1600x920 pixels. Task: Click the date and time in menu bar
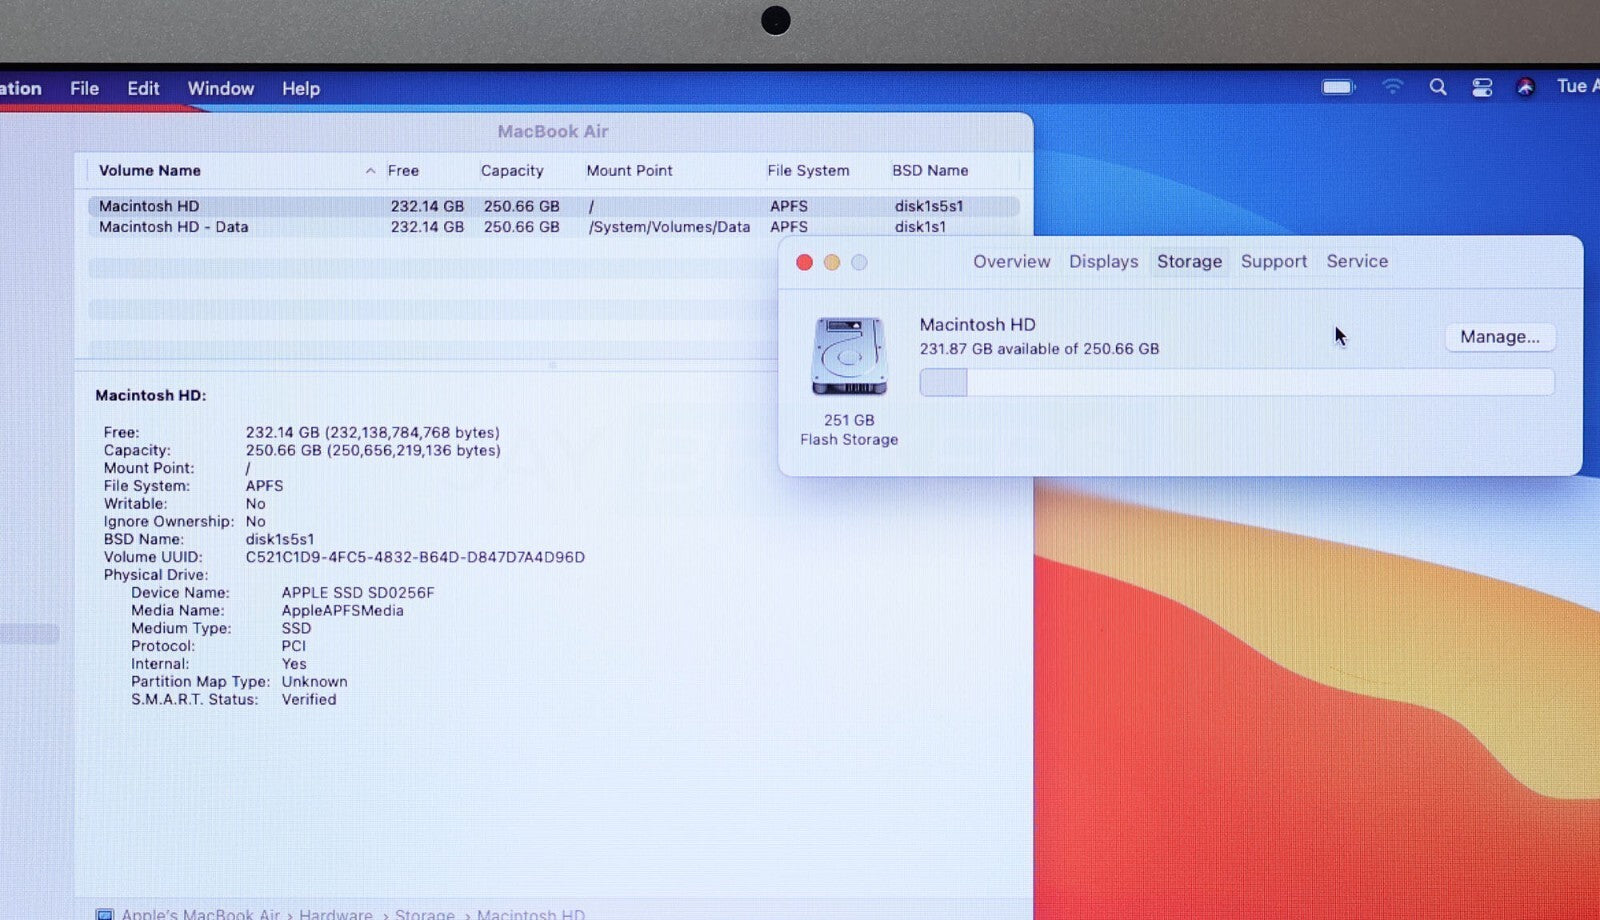(1577, 87)
